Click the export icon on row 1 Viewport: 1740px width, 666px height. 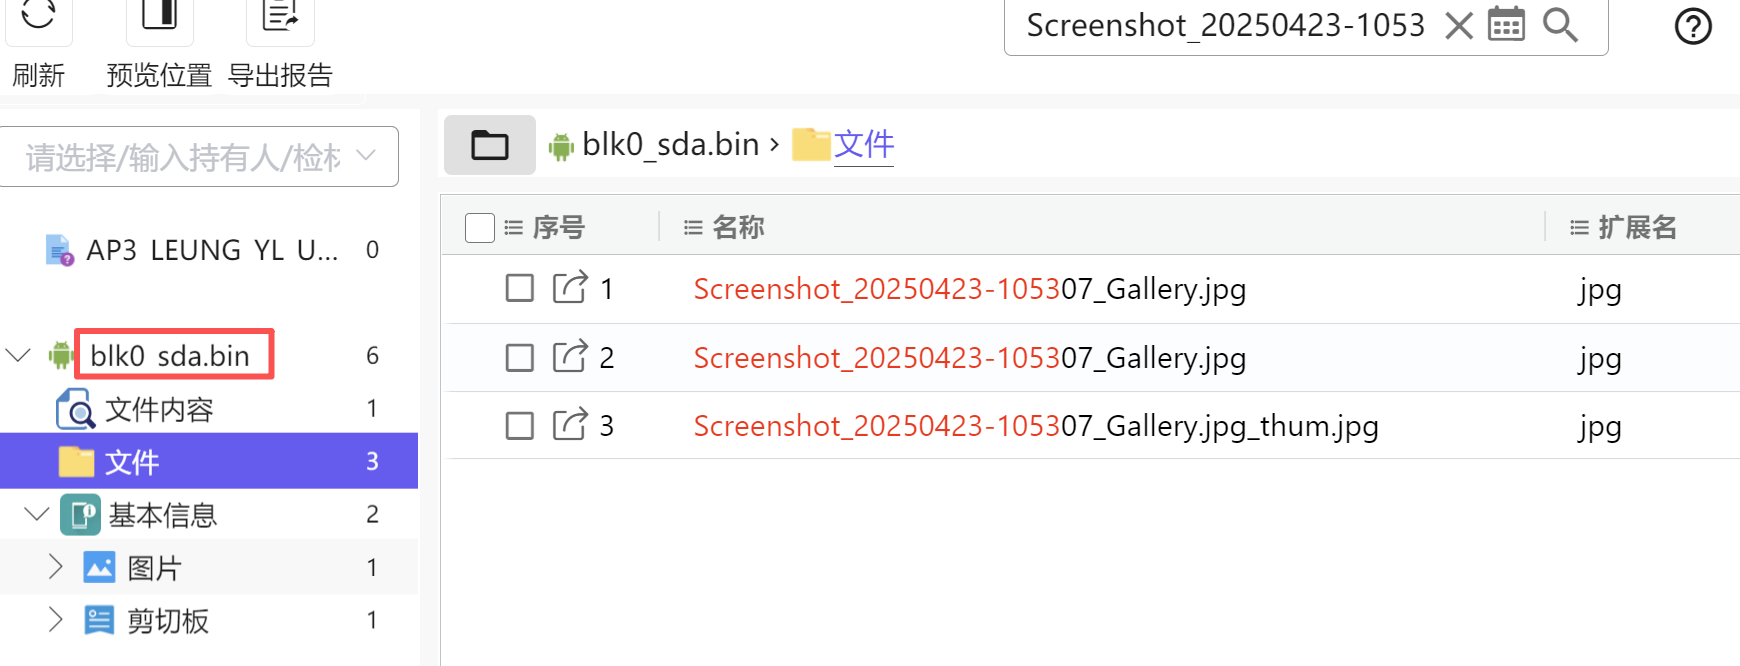[x=570, y=288]
